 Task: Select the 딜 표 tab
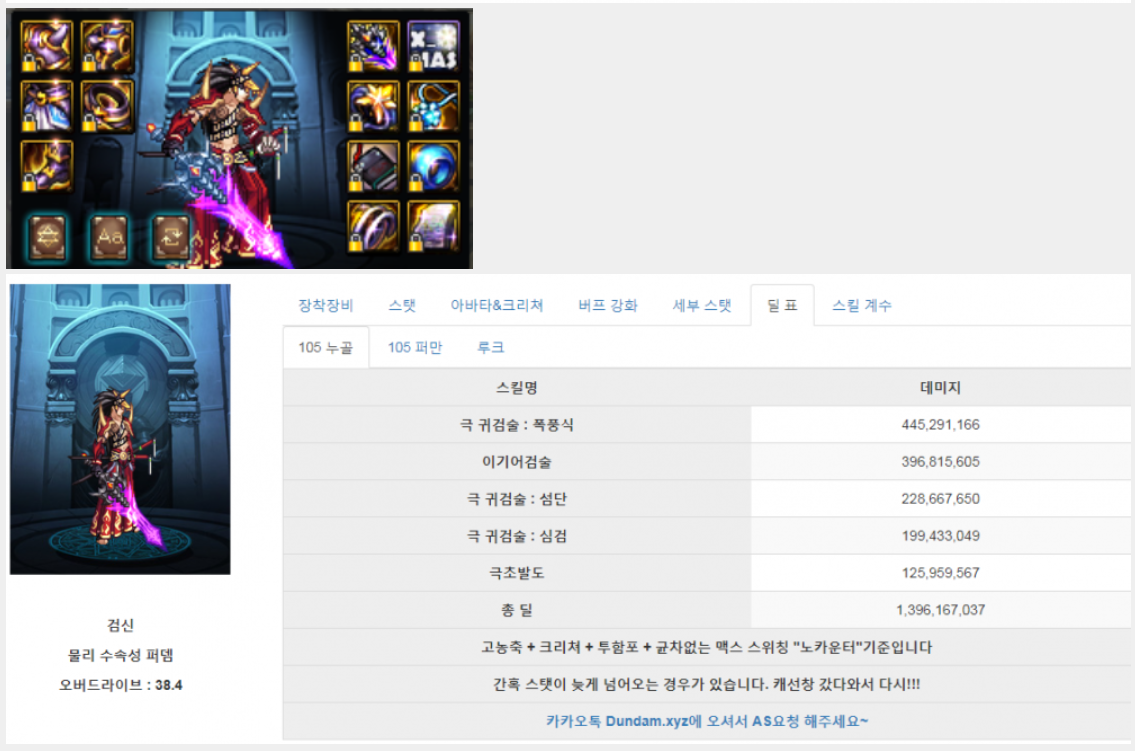(782, 305)
